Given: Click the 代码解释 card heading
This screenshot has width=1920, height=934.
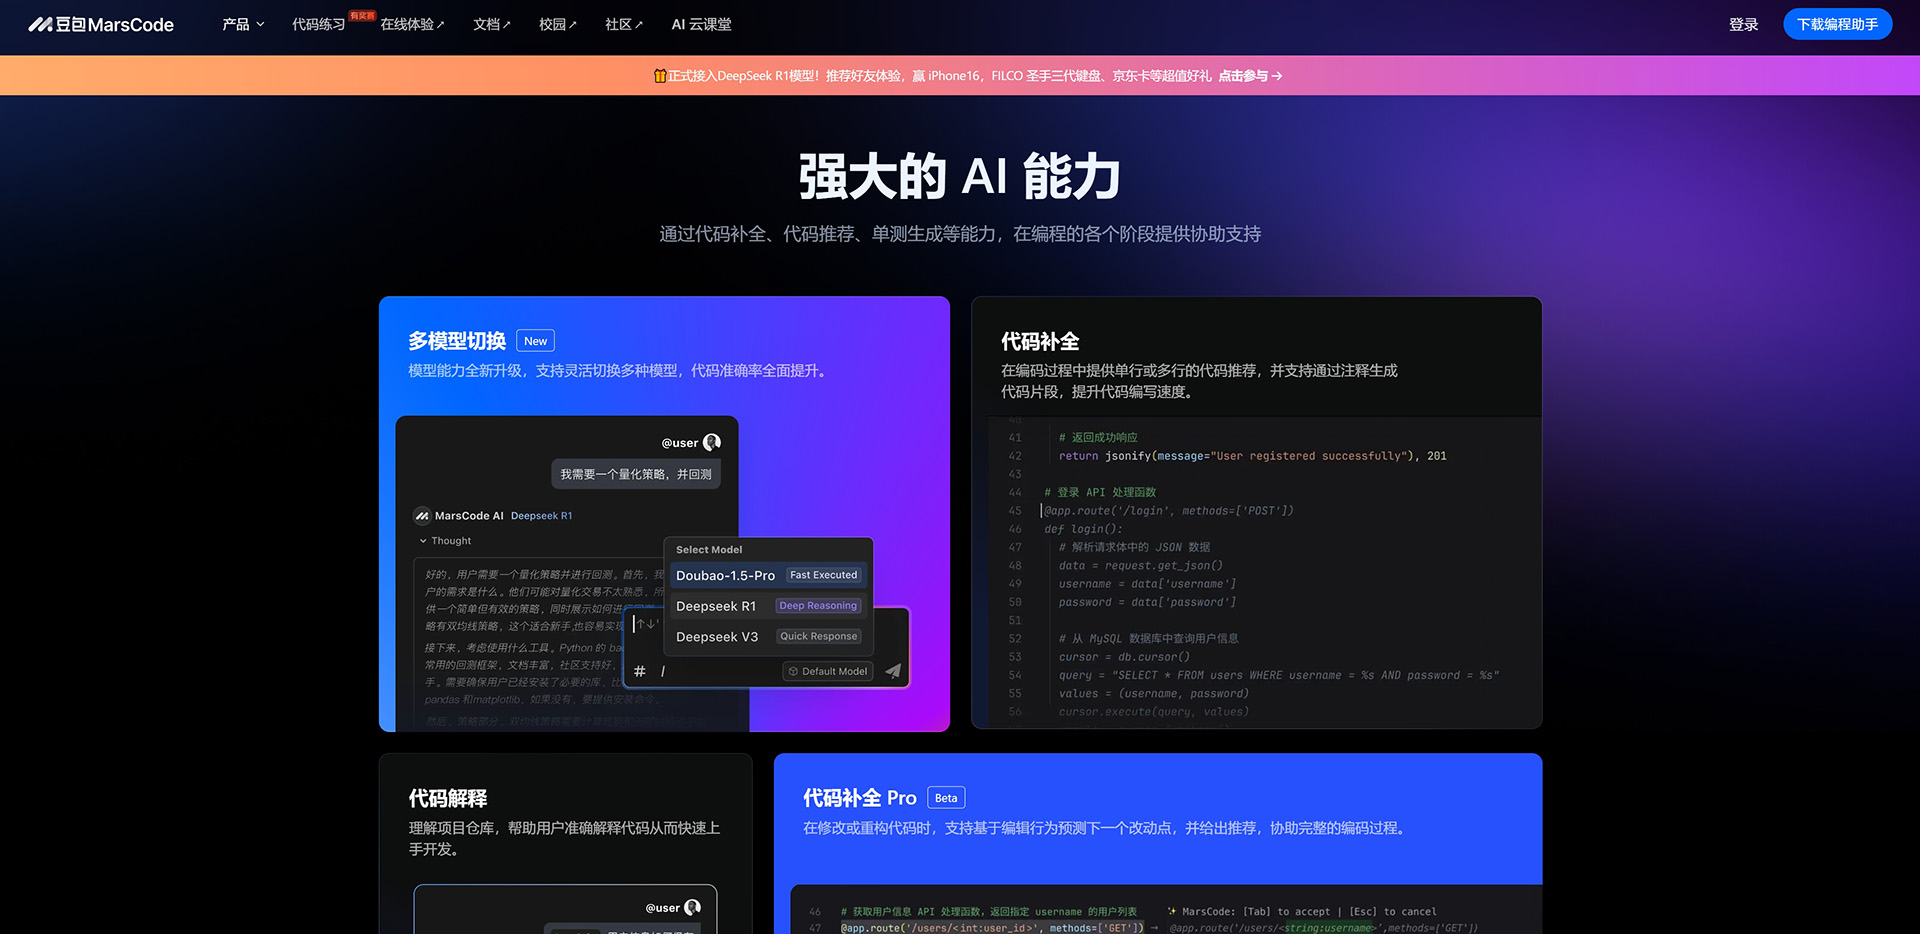Looking at the screenshot, I should click(x=448, y=798).
